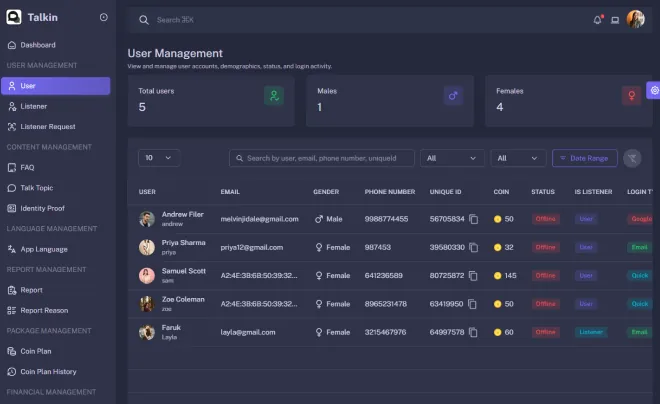Click the Male gender cell for Andrew Filer

328,219
